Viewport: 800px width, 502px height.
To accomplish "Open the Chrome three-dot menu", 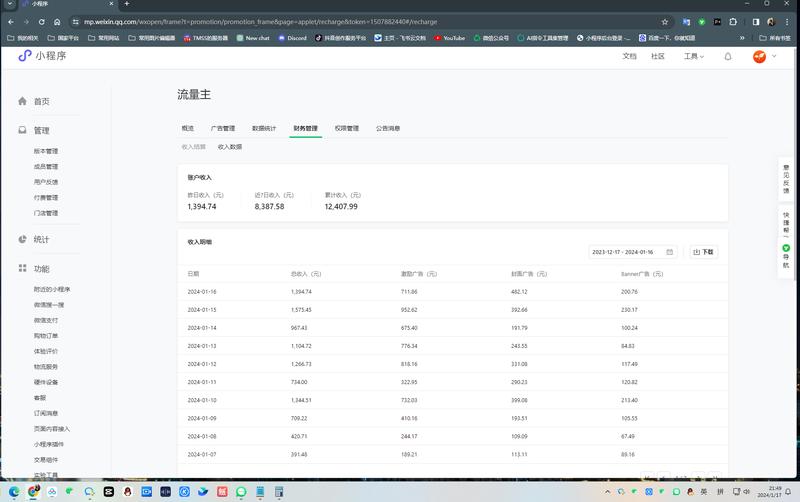I will (x=787, y=22).
